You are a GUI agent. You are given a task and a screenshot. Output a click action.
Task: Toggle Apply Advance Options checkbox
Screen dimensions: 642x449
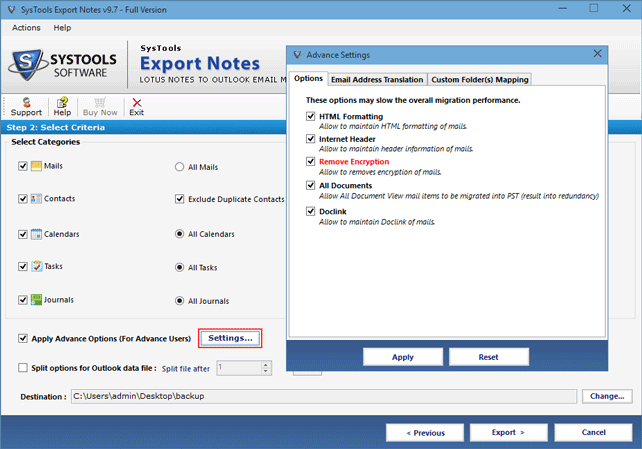[23, 338]
